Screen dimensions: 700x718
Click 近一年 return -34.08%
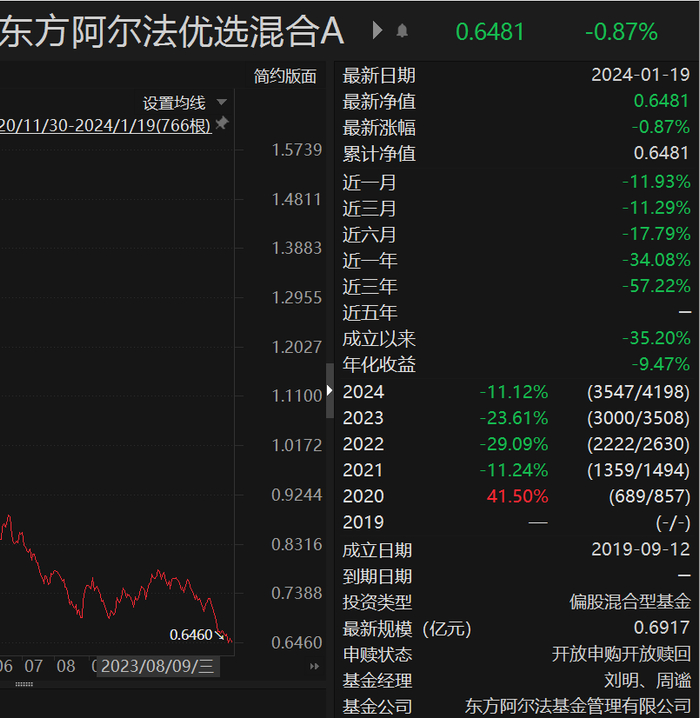[656, 260]
